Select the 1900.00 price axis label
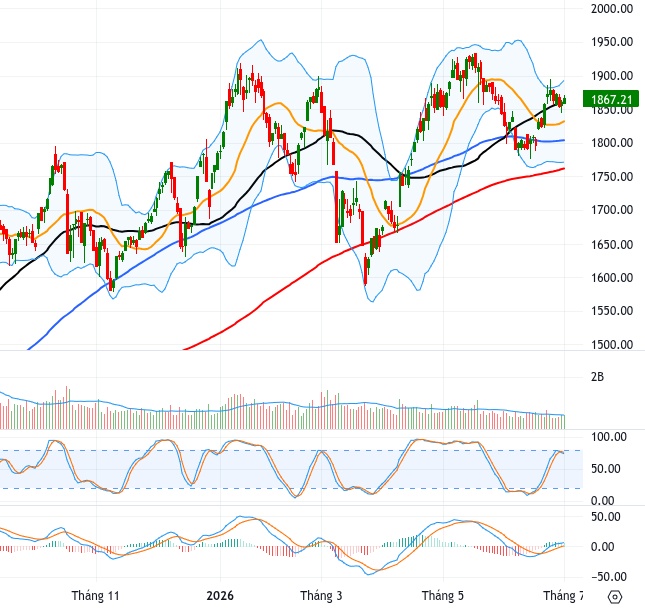The image size is (645, 609). pyautogui.click(x=612, y=76)
